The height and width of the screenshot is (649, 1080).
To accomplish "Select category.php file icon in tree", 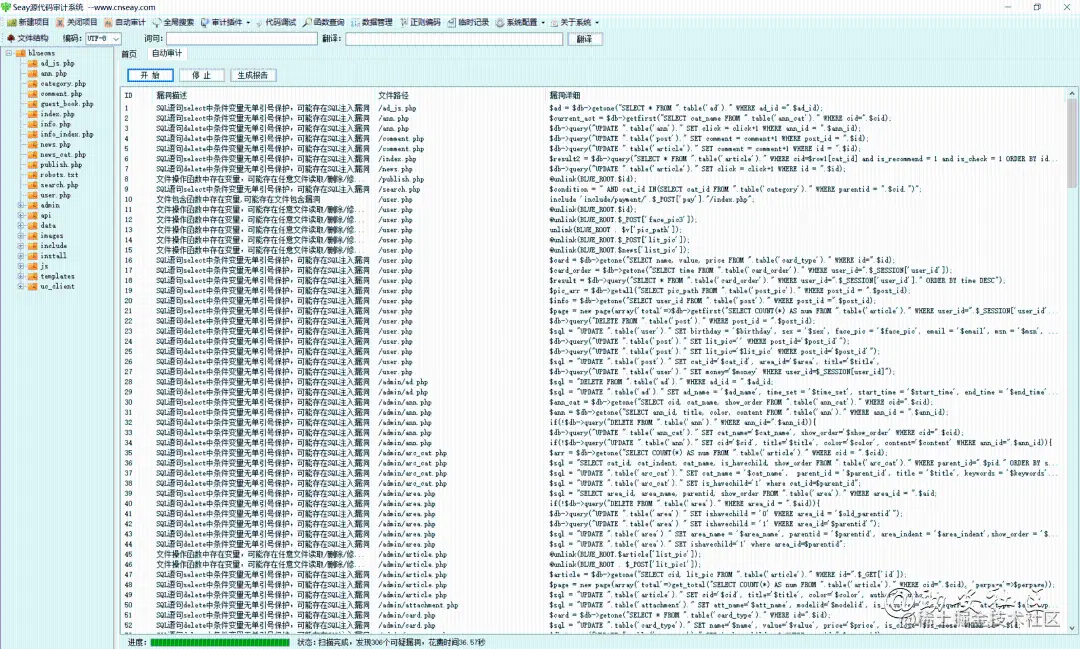I will 32,83.
